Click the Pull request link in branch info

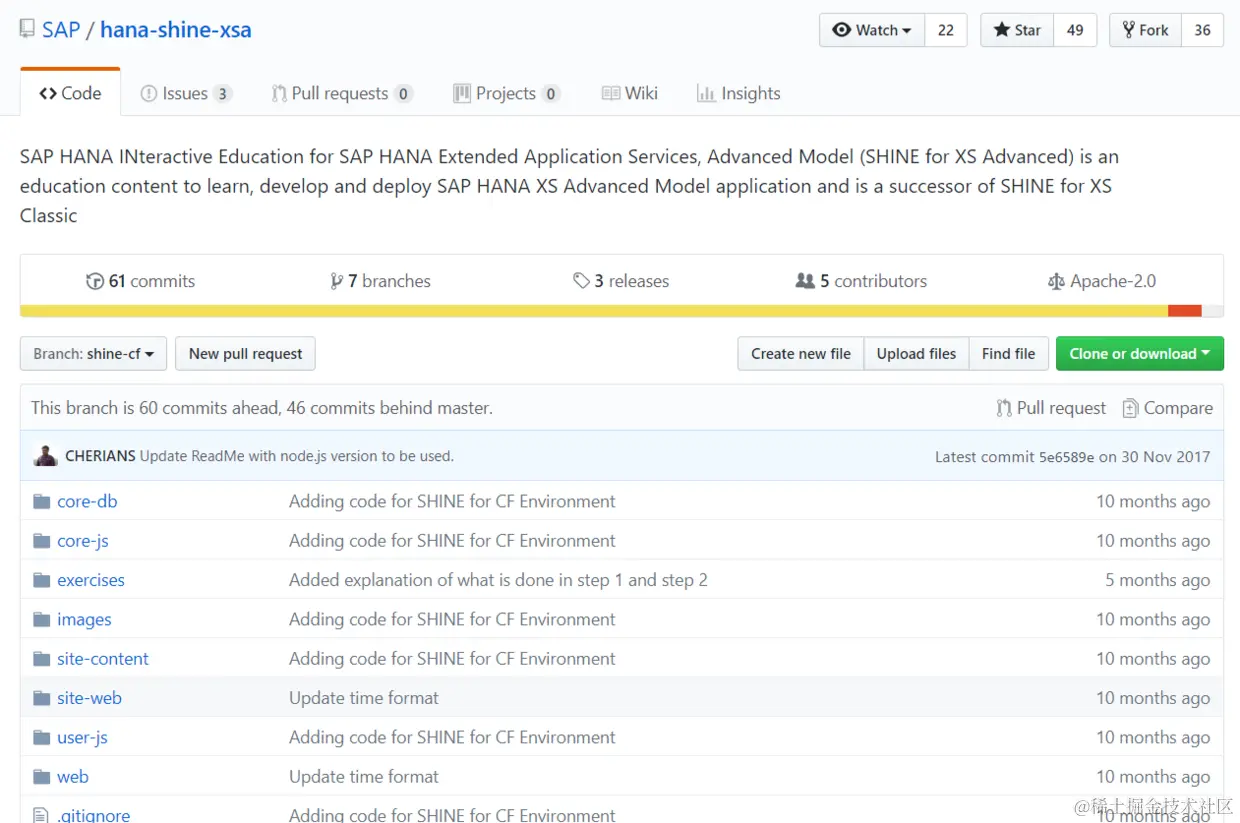tap(1051, 408)
